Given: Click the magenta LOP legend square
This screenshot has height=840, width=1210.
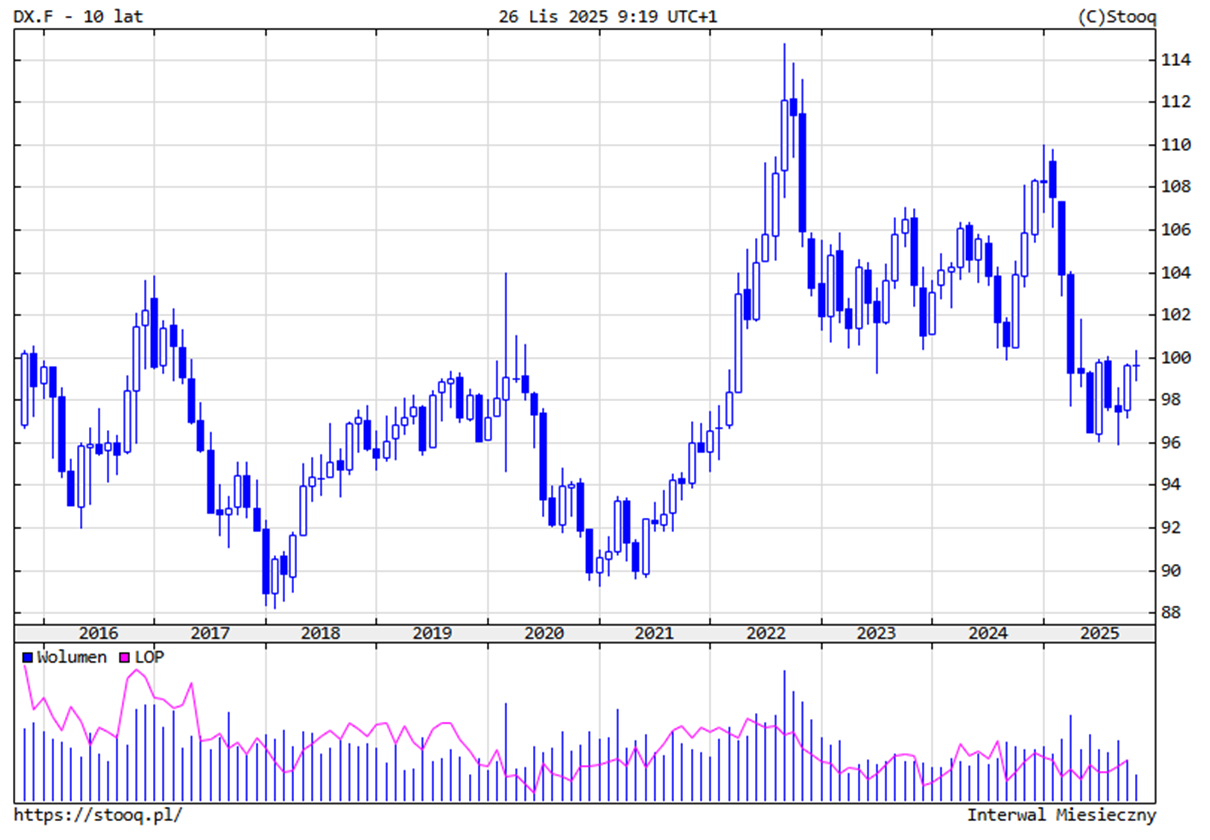Looking at the screenshot, I should click(125, 657).
